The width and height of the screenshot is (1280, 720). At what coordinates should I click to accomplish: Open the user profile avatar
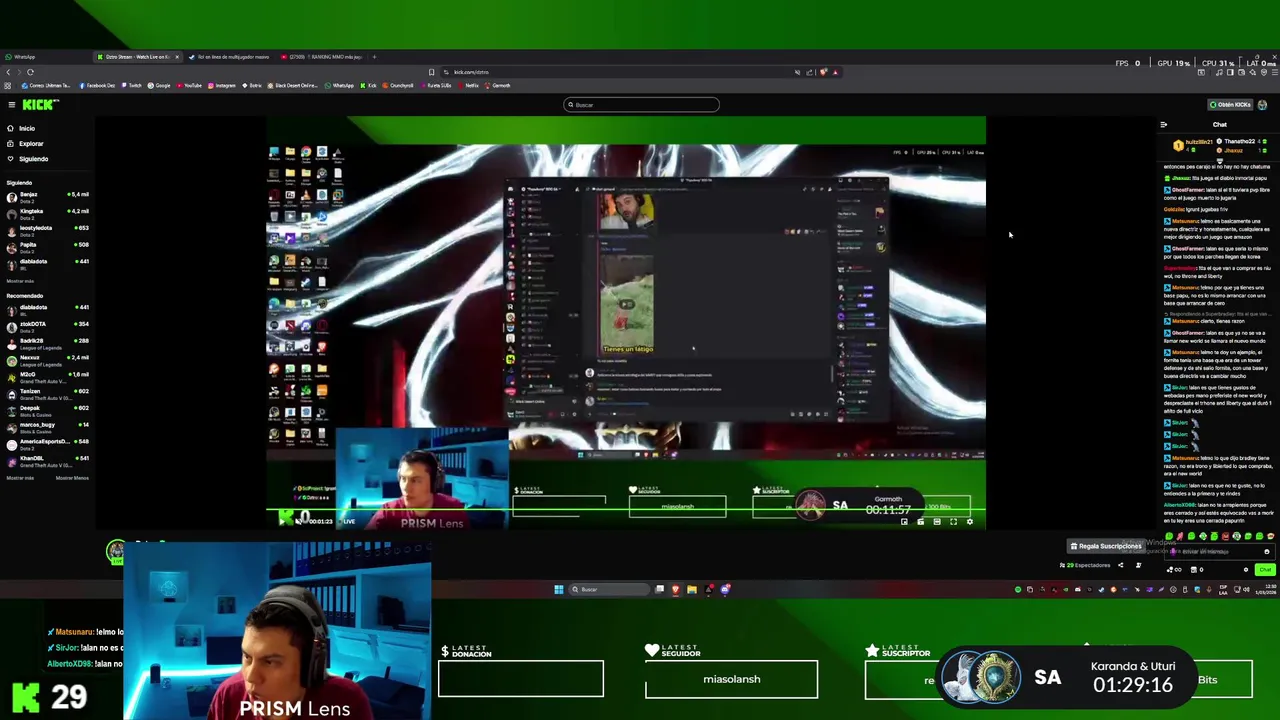pos(1262,105)
